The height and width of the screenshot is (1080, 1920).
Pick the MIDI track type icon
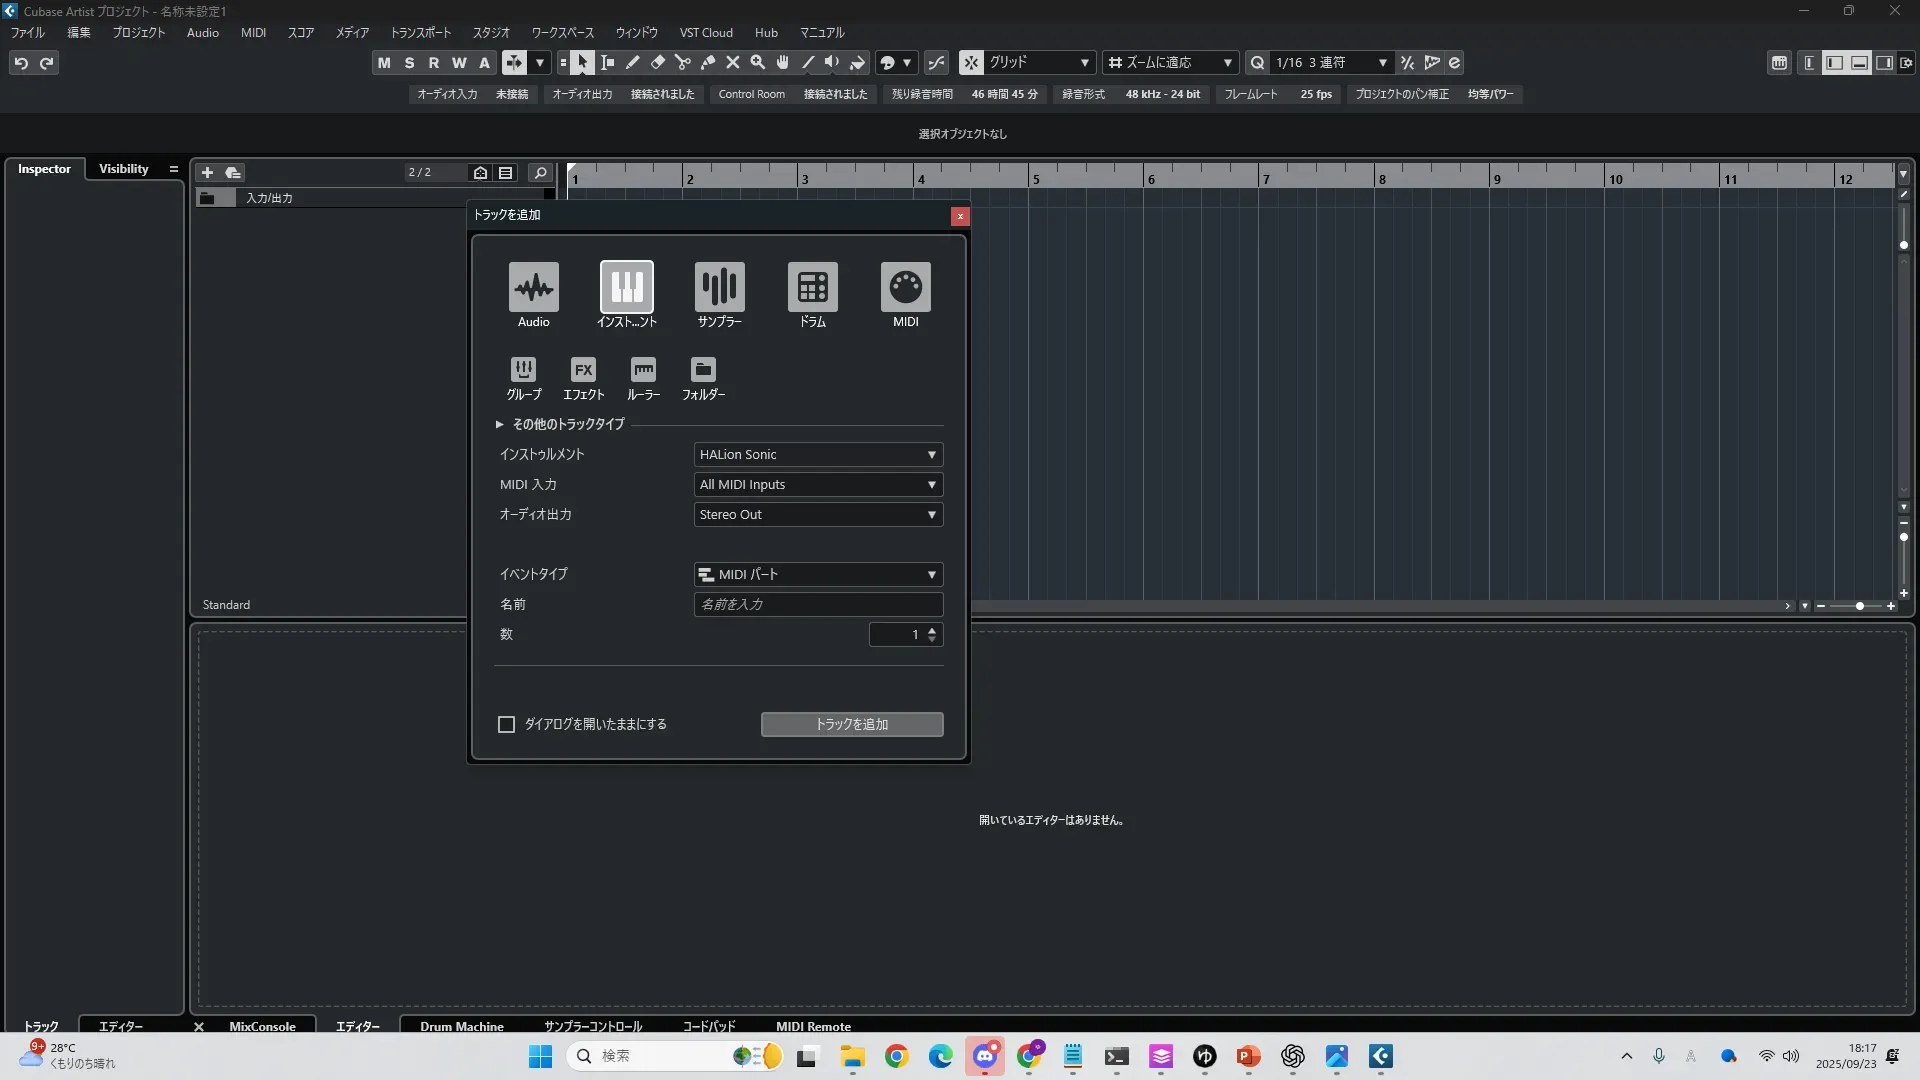tap(905, 288)
